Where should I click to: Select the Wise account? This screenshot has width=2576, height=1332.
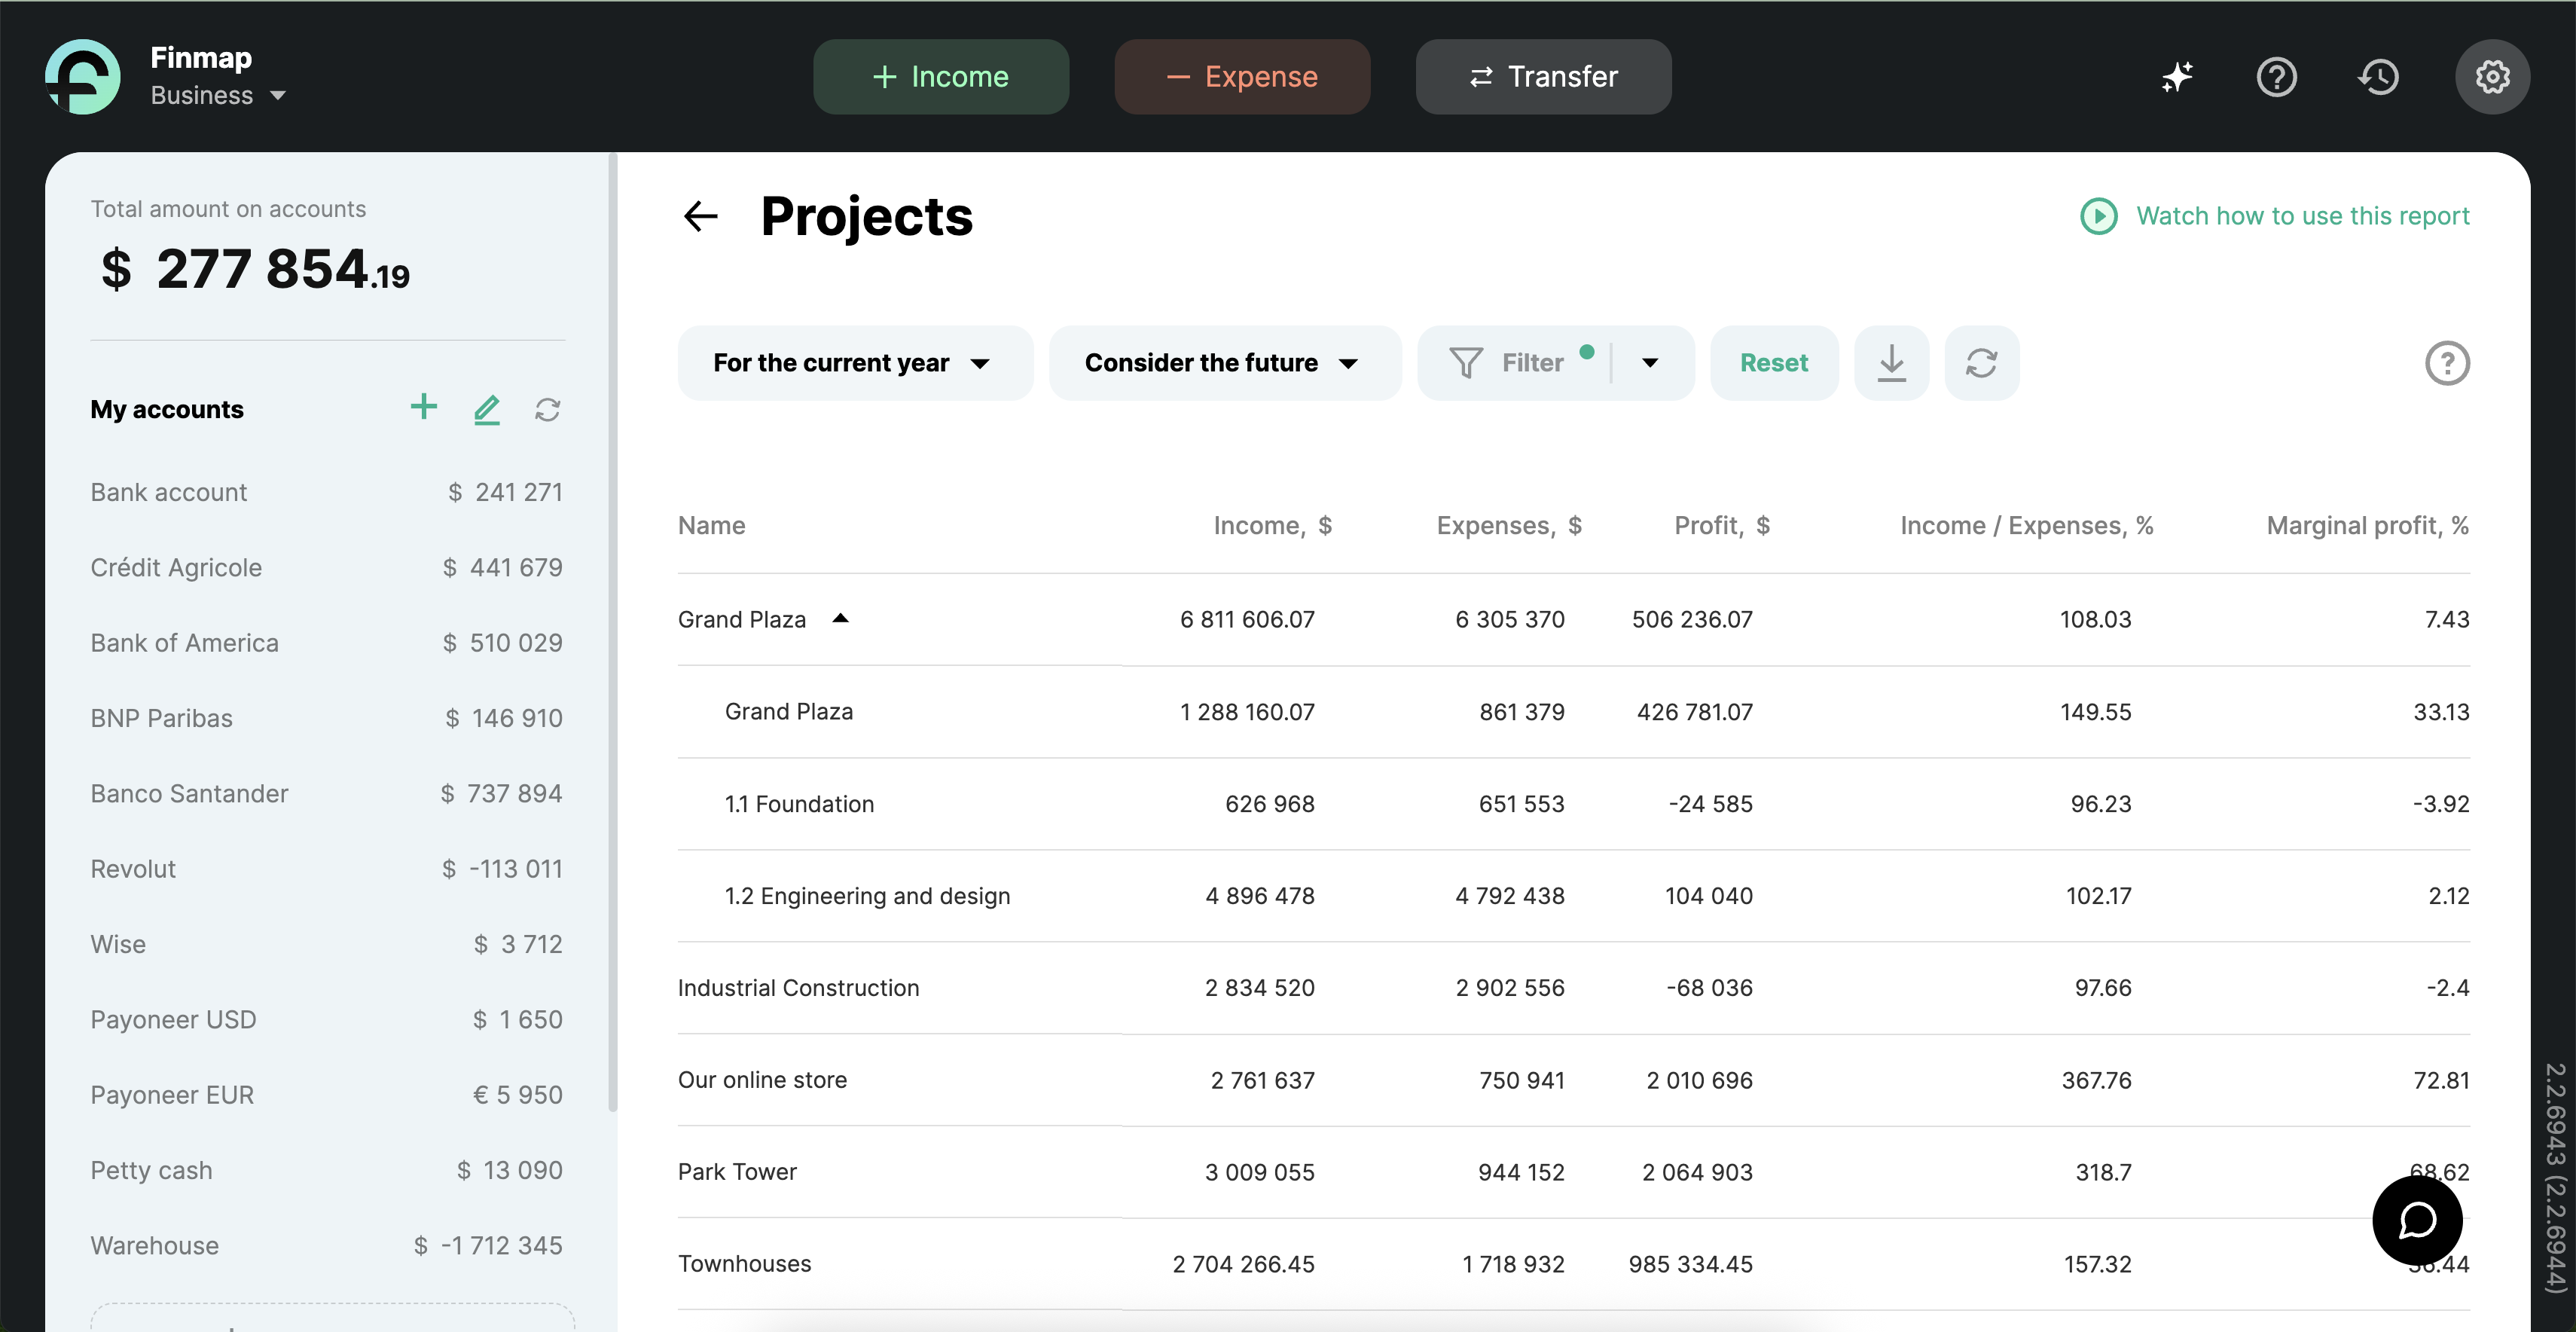pyautogui.click(x=326, y=944)
